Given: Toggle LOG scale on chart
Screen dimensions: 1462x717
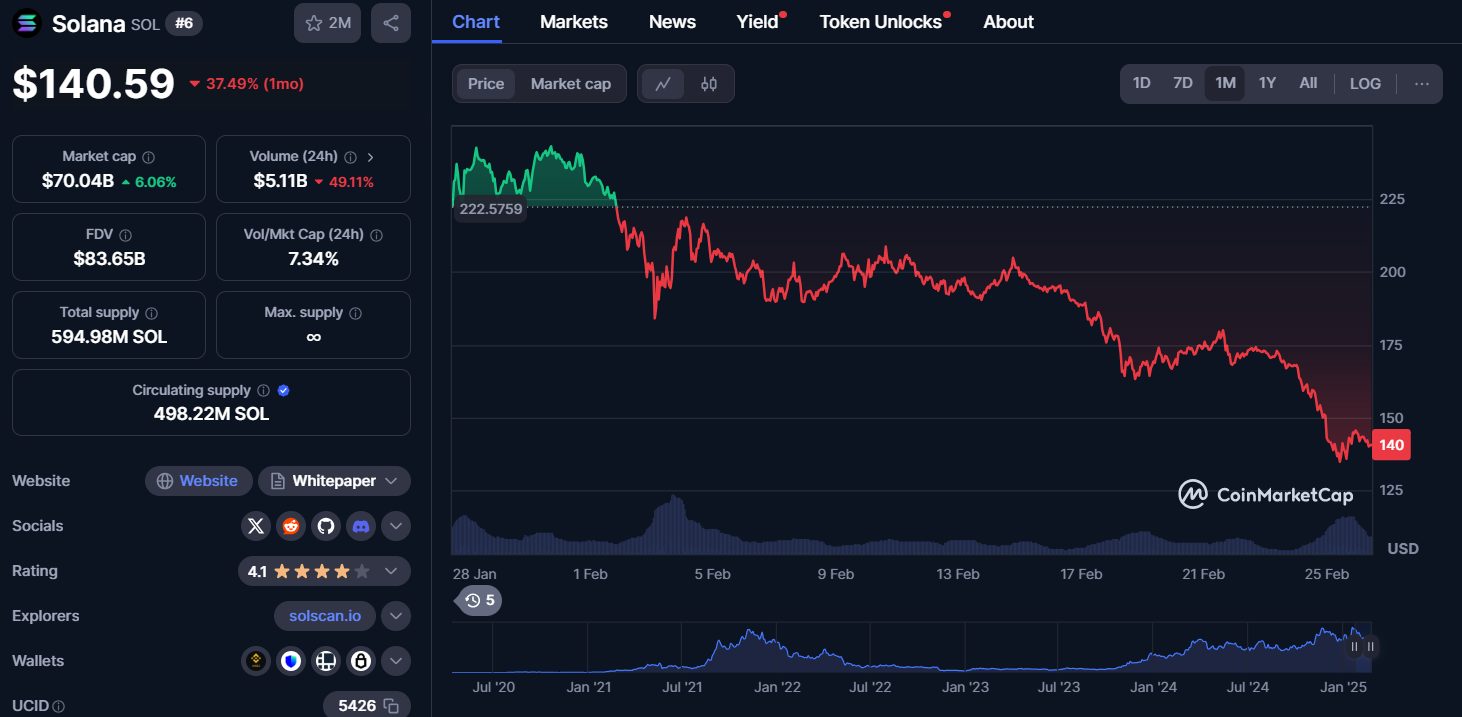Looking at the screenshot, I should (x=1365, y=84).
